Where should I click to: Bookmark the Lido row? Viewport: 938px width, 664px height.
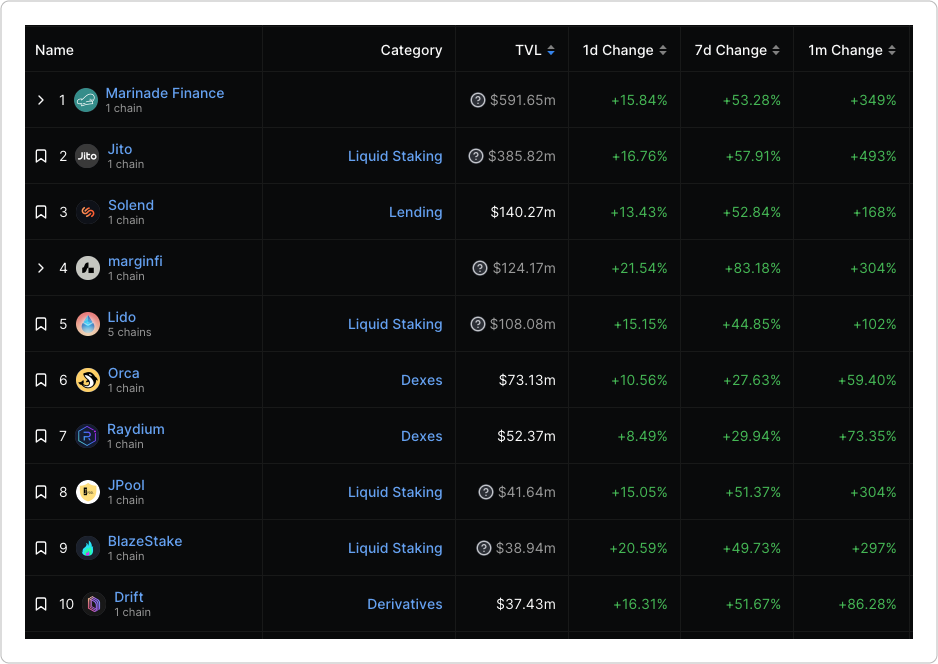41,324
